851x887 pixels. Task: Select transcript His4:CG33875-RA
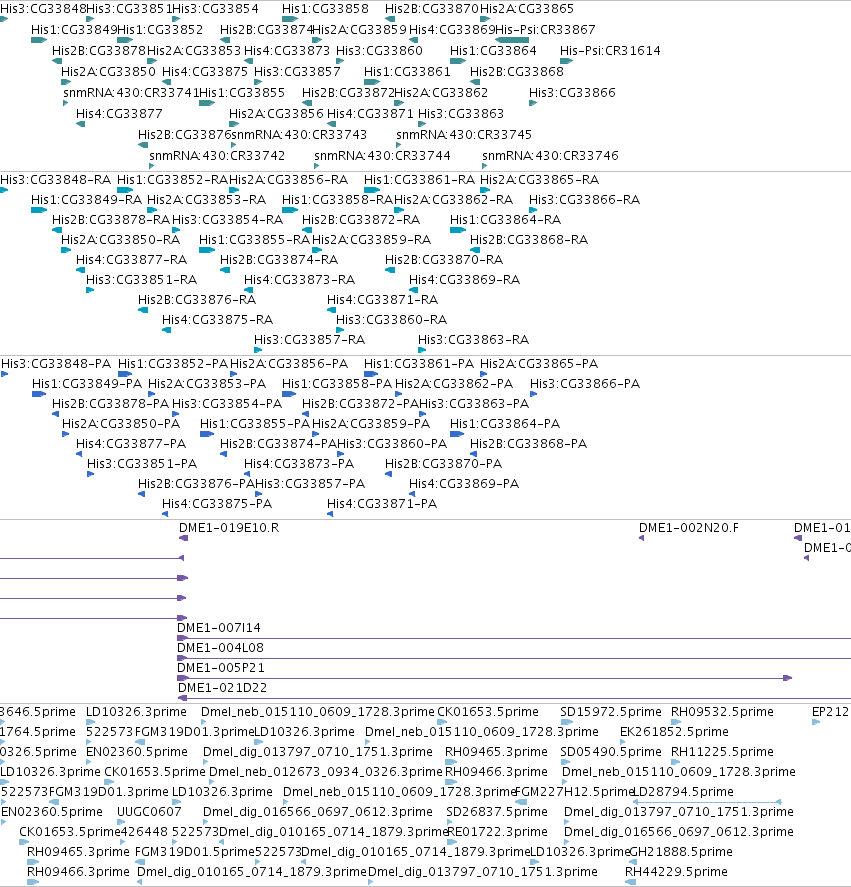tap(217, 320)
